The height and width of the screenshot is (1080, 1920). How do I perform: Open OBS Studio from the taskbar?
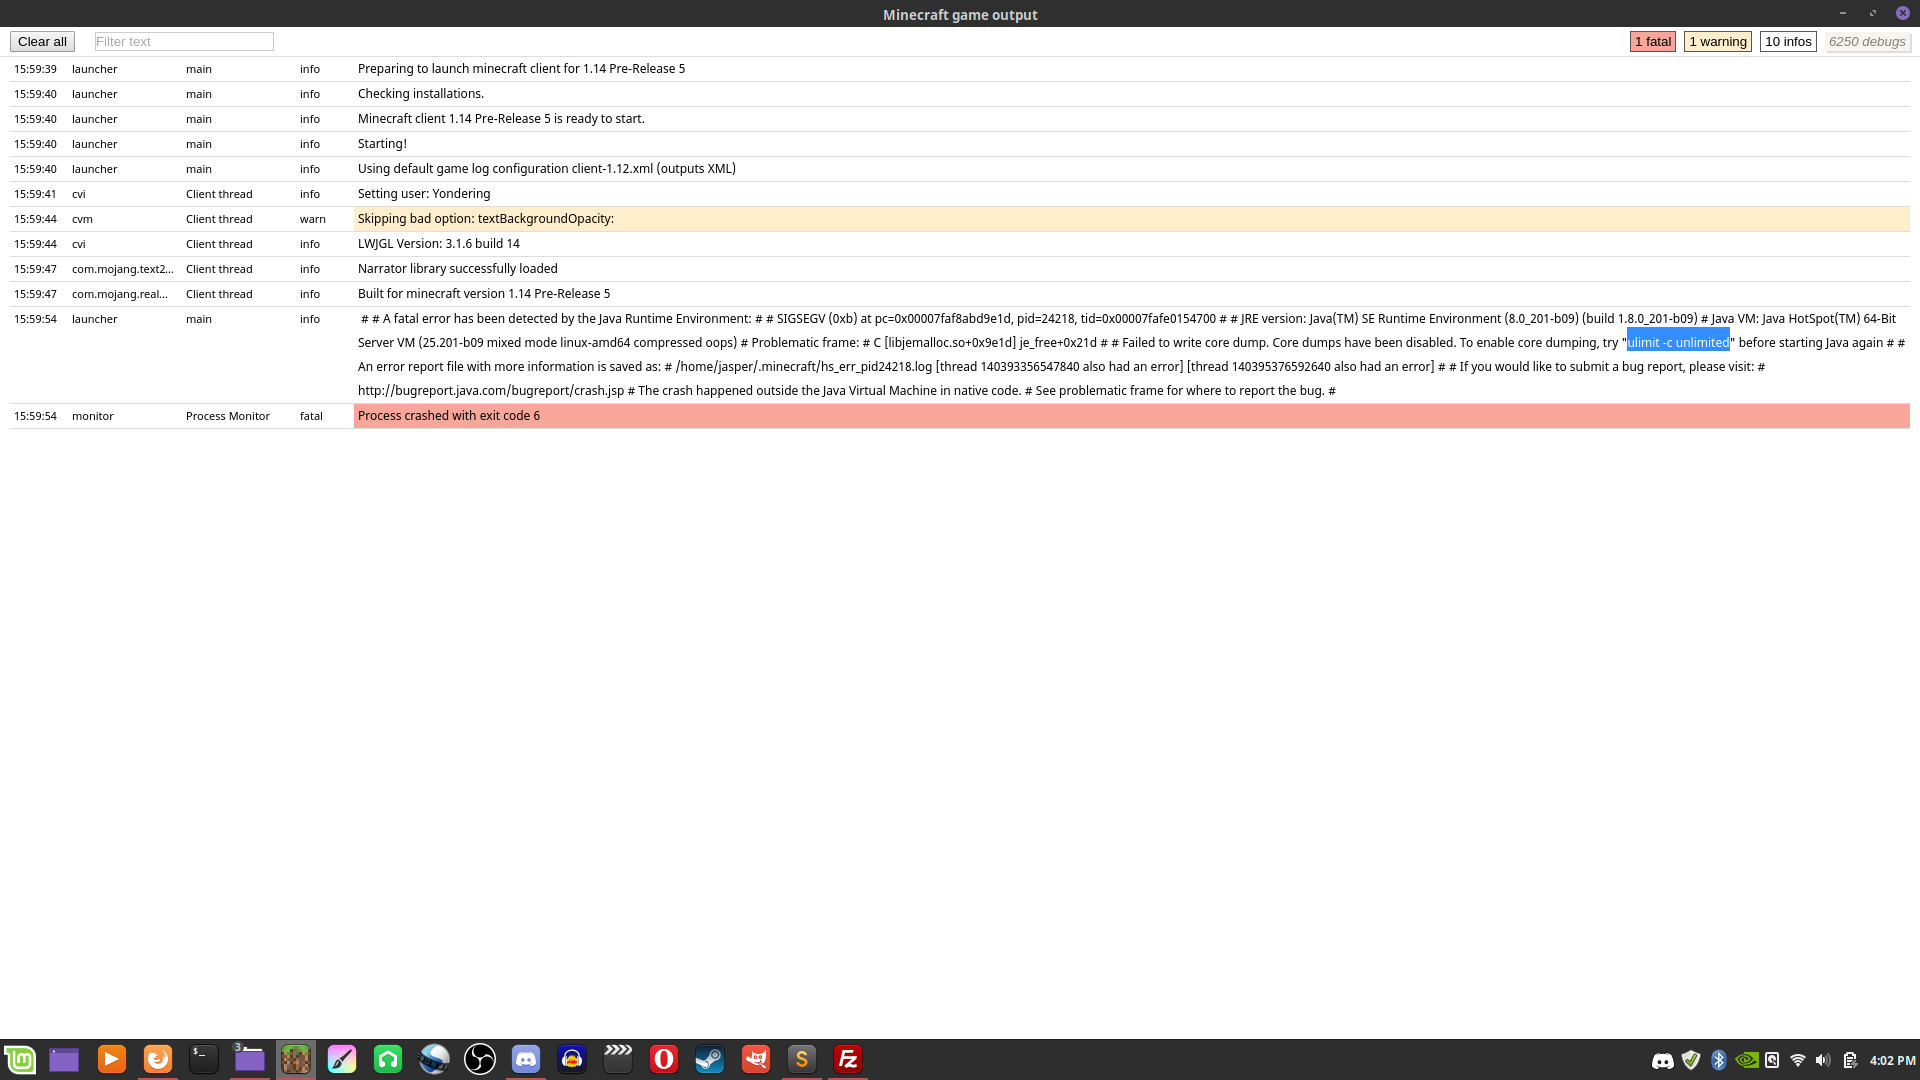[480, 1059]
